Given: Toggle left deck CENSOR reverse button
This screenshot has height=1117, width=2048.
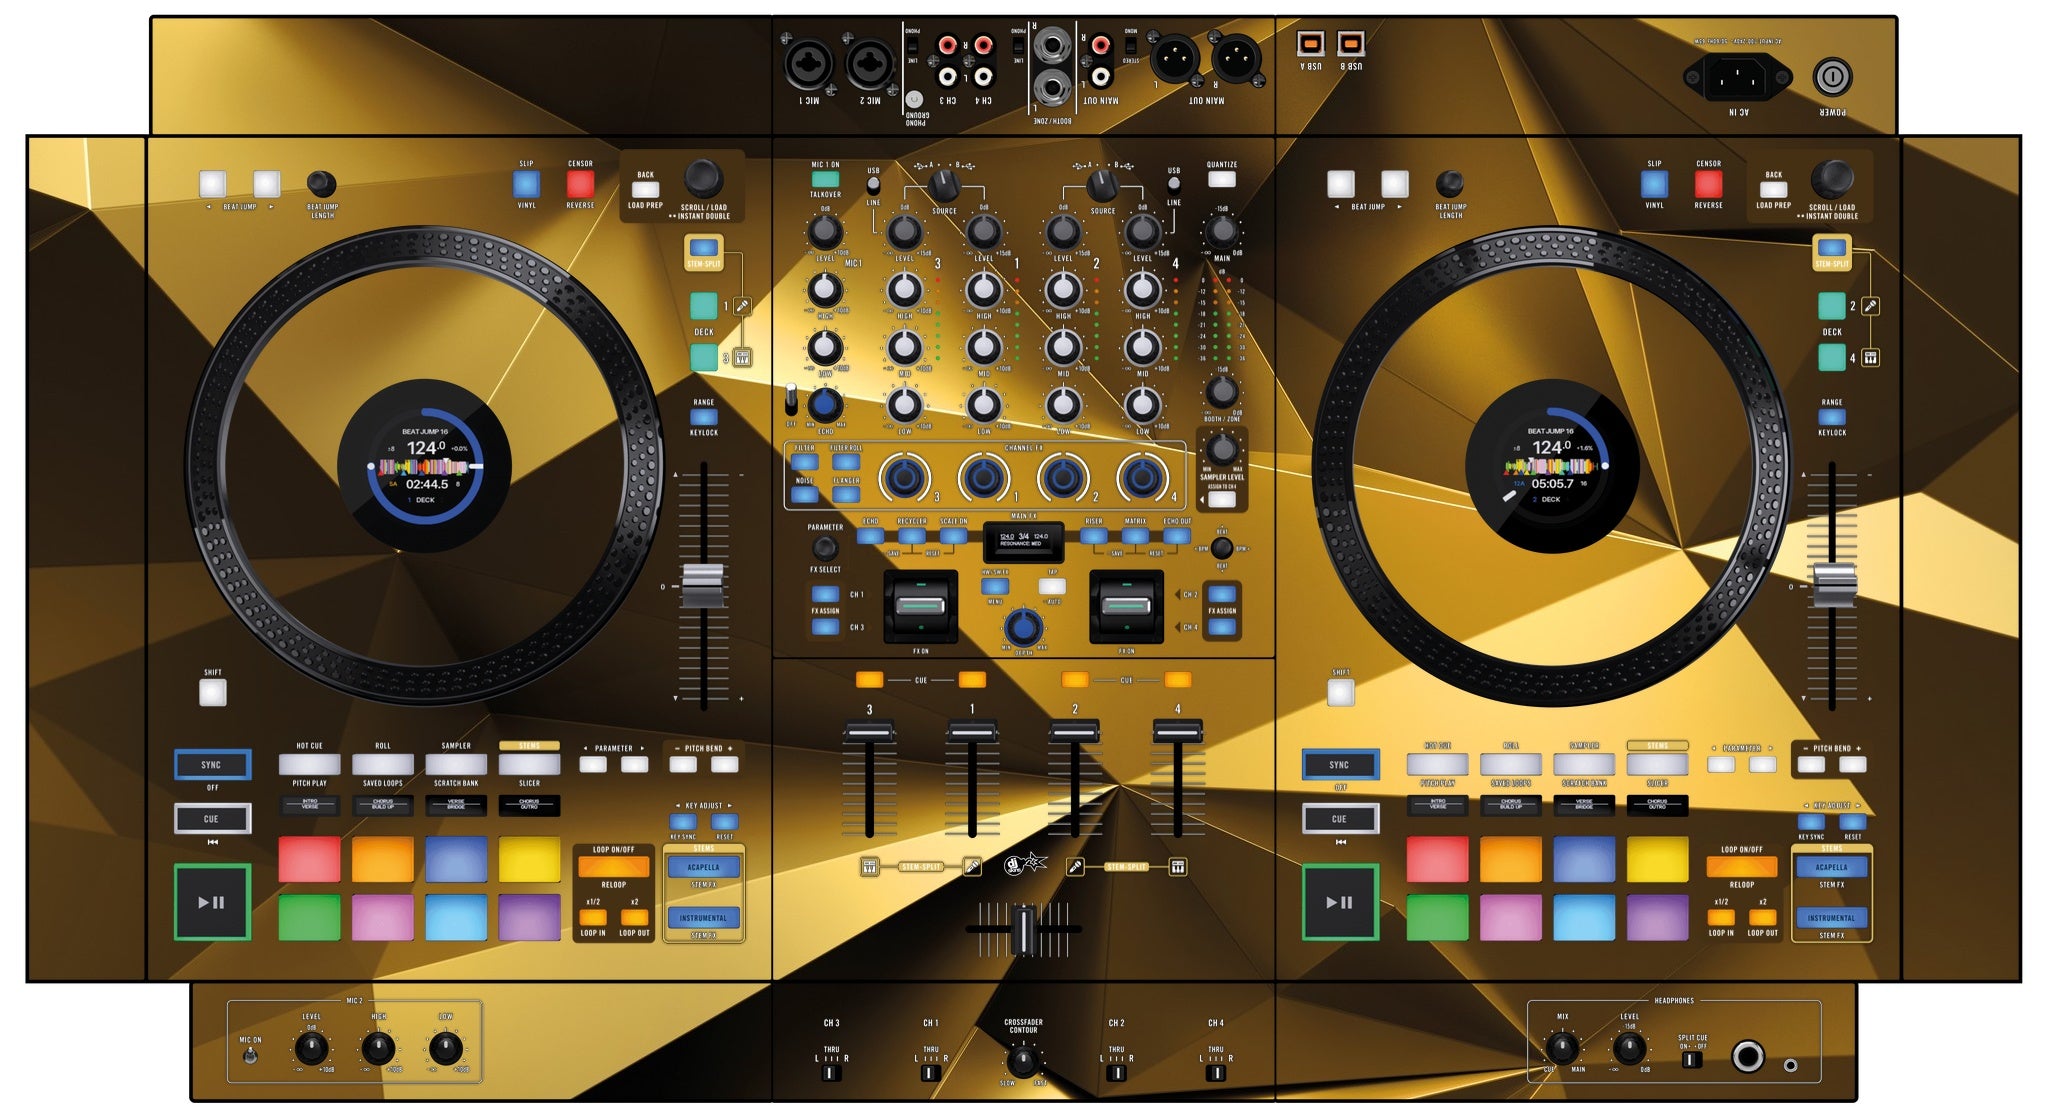Looking at the screenshot, I should coord(580,184).
